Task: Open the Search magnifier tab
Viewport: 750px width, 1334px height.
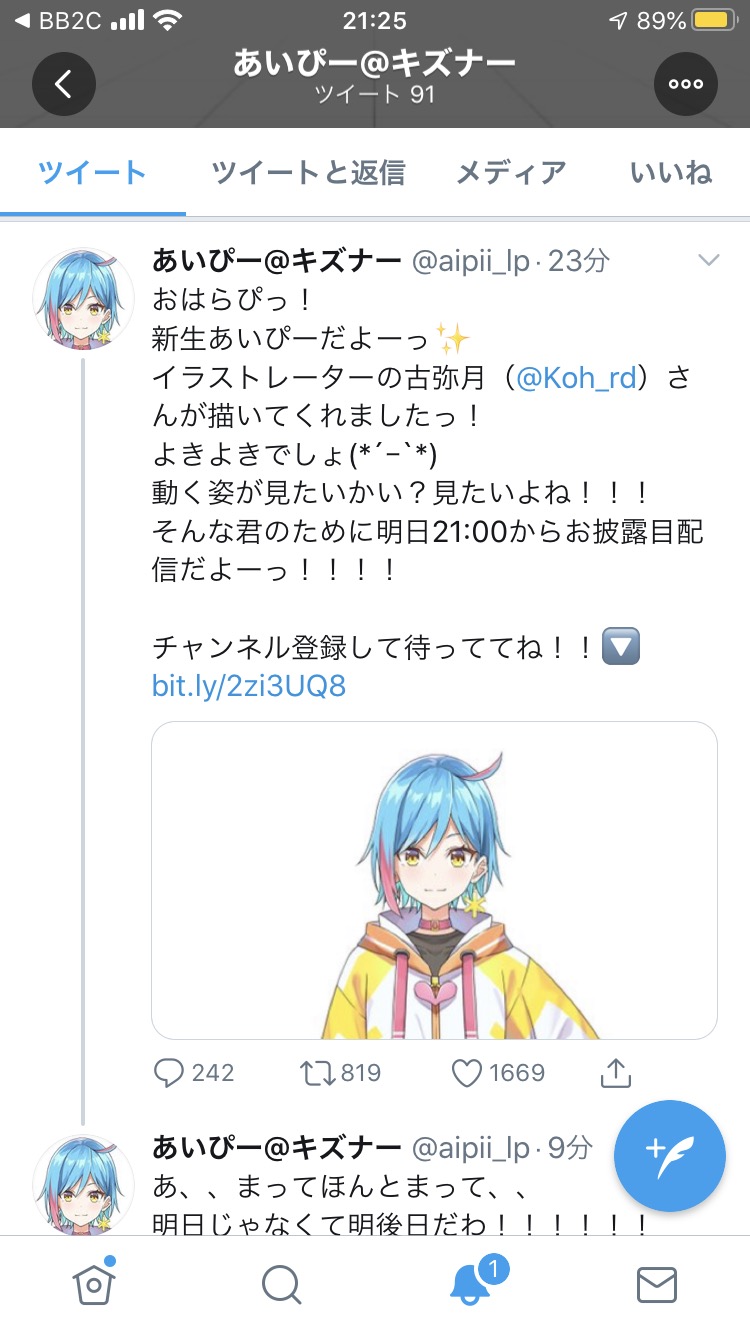Action: (282, 1285)
